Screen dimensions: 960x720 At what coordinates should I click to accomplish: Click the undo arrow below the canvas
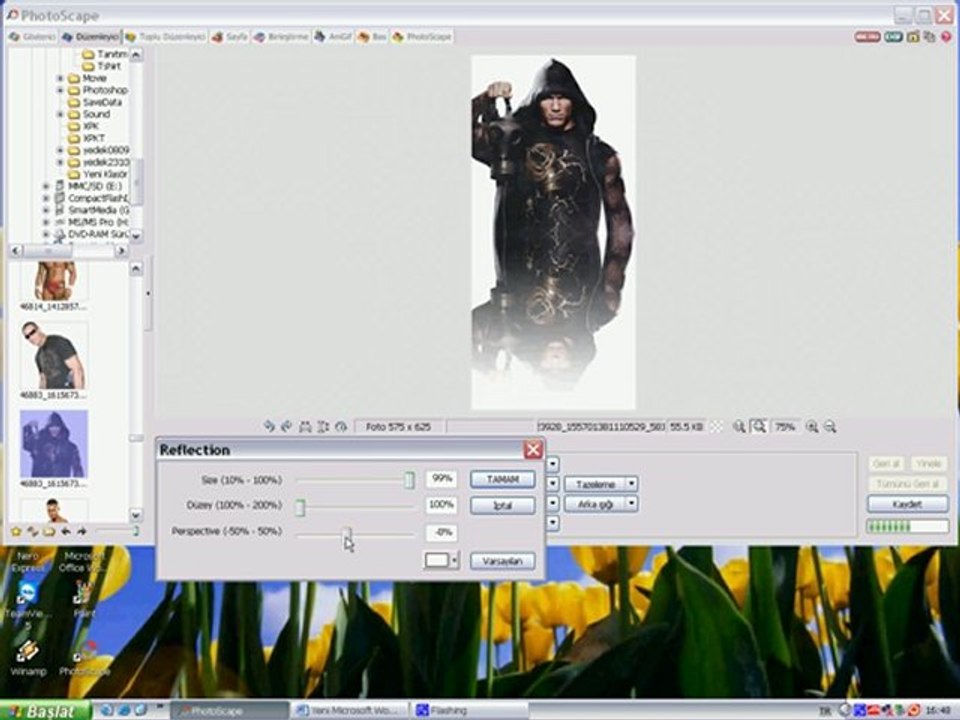click(270, 427)
